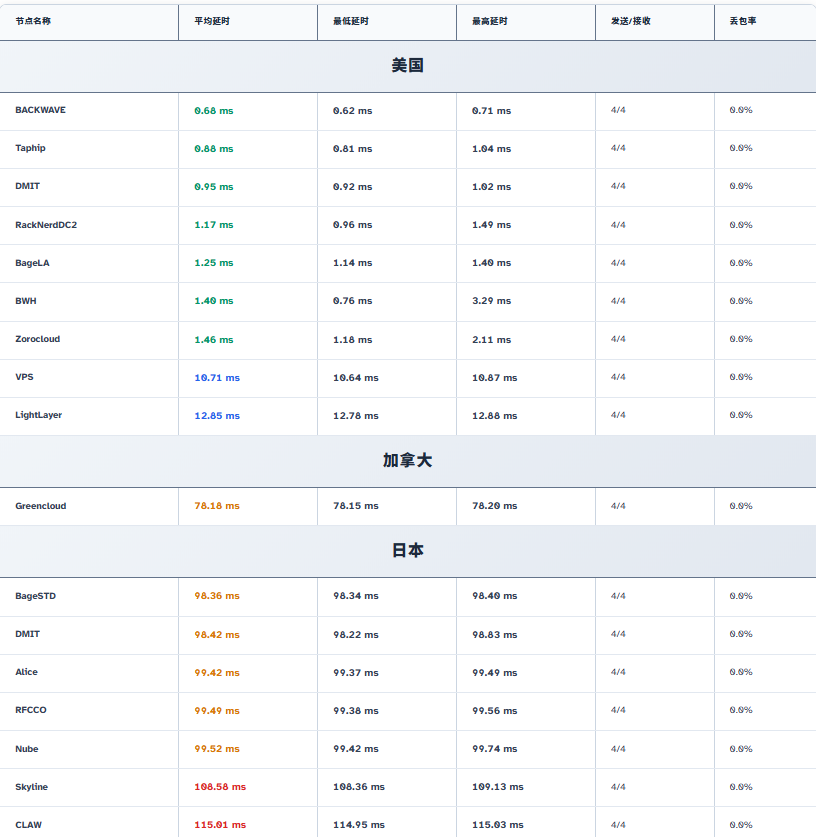816x837 pixels.
Task: Click the 3.29 ms max latency cell
Action: pyautogui.click(x=491, y=301)
